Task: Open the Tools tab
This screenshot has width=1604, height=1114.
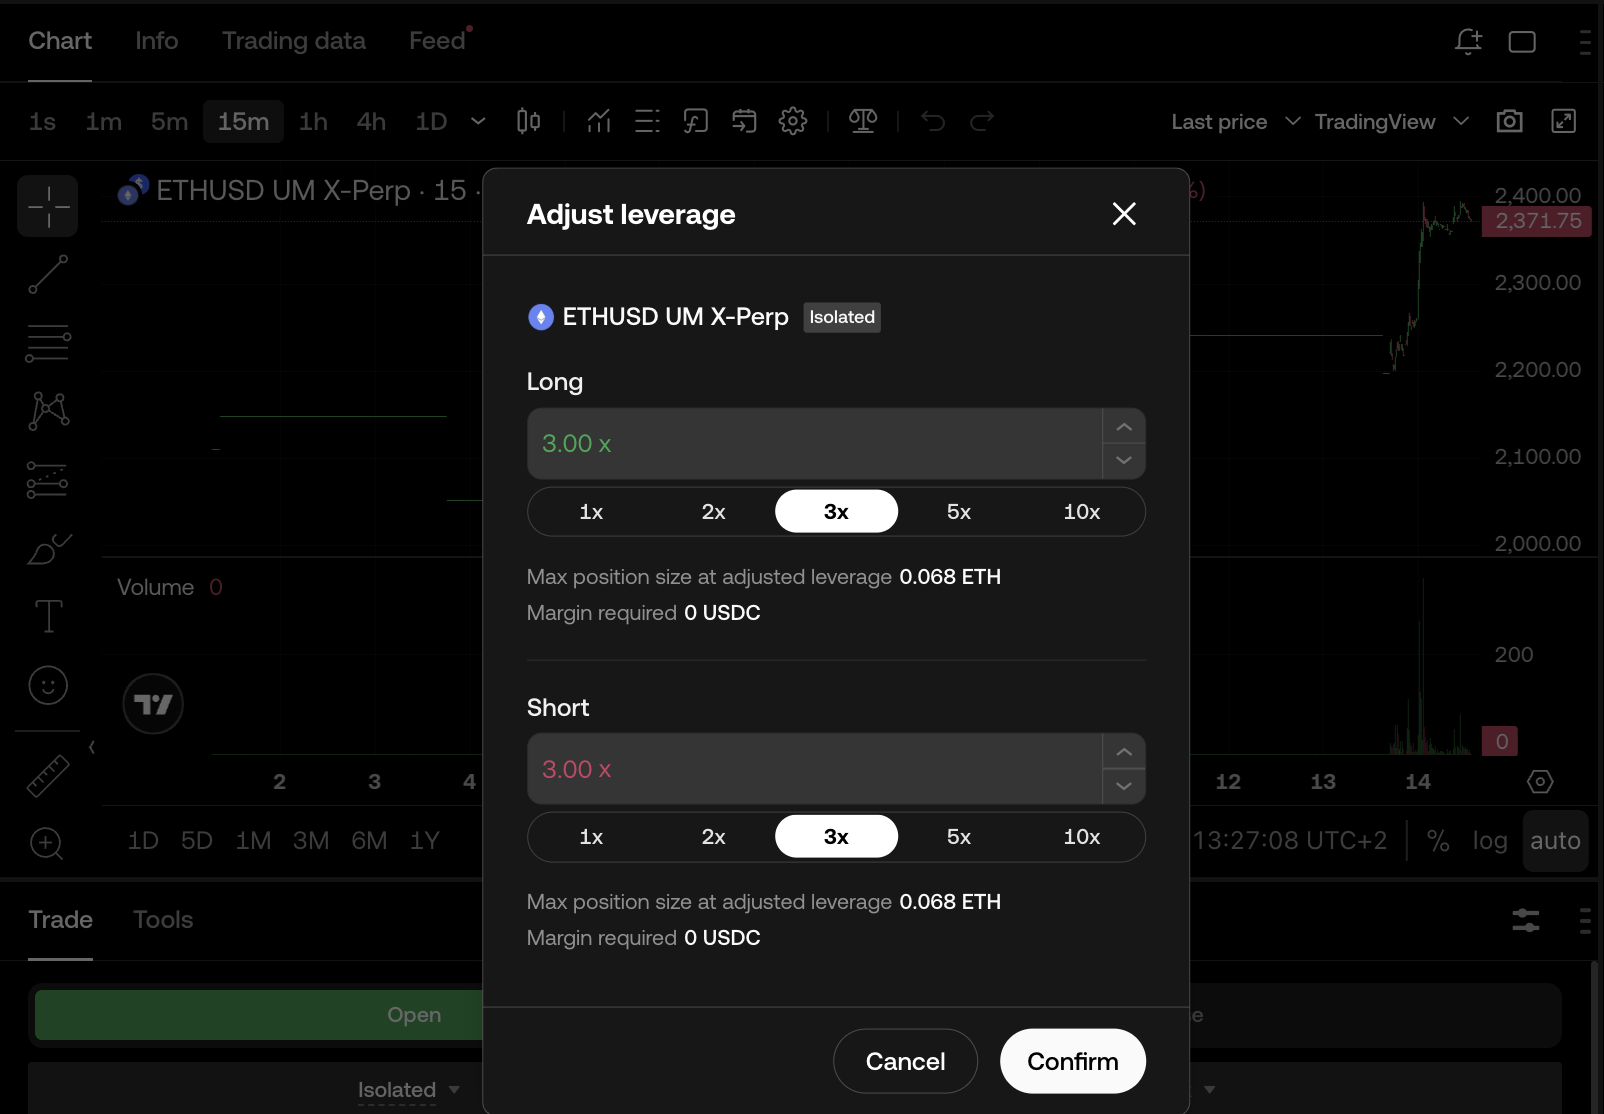Action: click(x=163, y=920)
